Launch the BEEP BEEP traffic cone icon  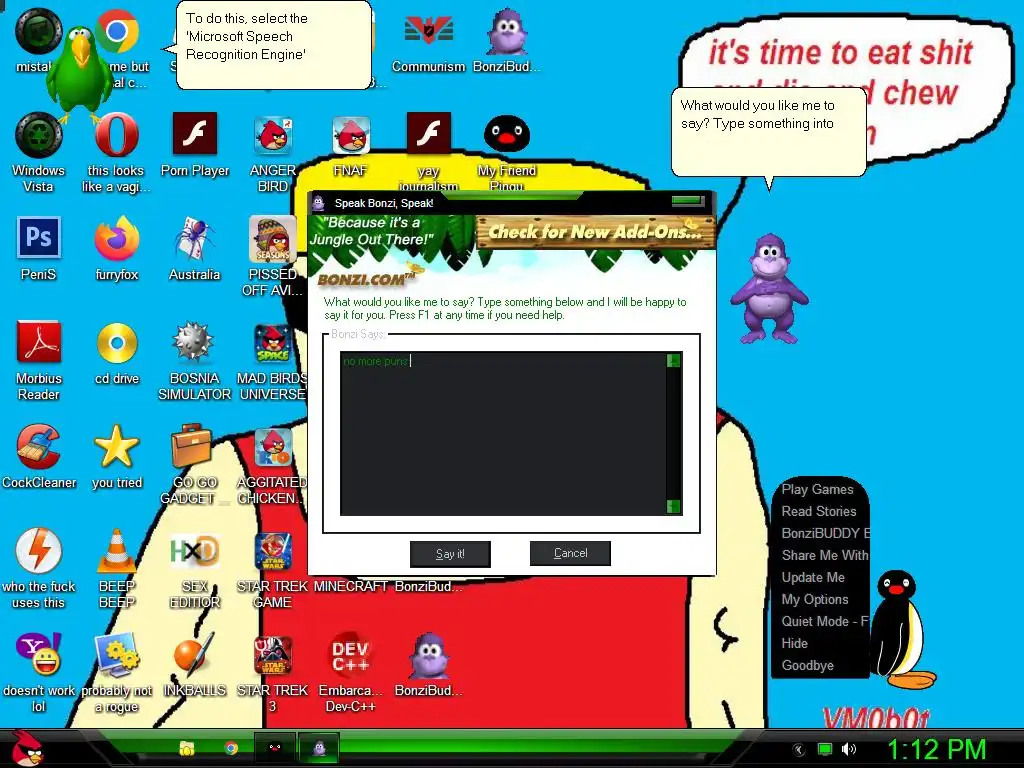(116, 551)
